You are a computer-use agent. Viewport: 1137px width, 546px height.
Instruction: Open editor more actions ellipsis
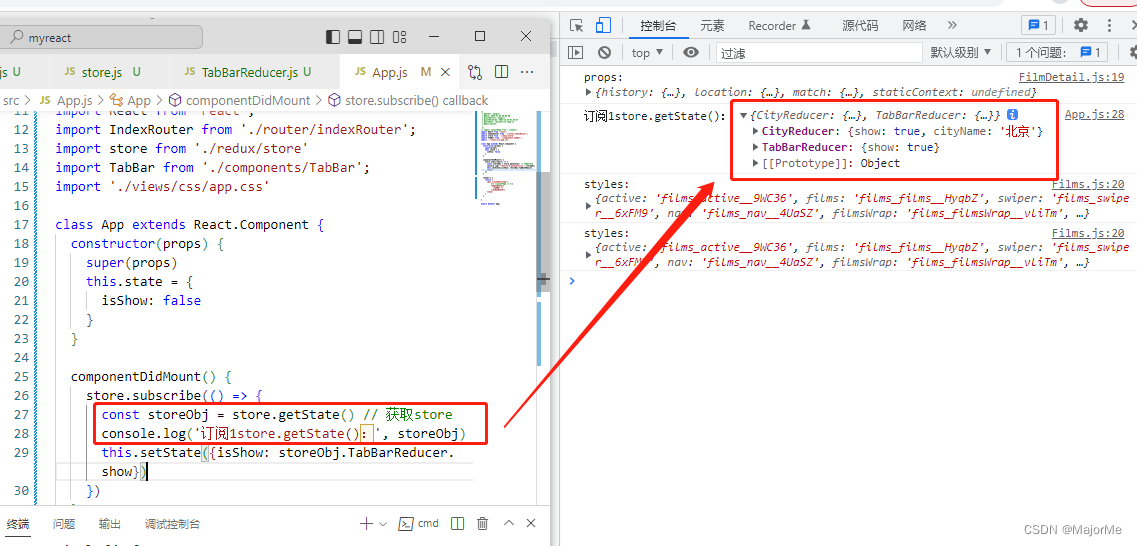point(527,72)
